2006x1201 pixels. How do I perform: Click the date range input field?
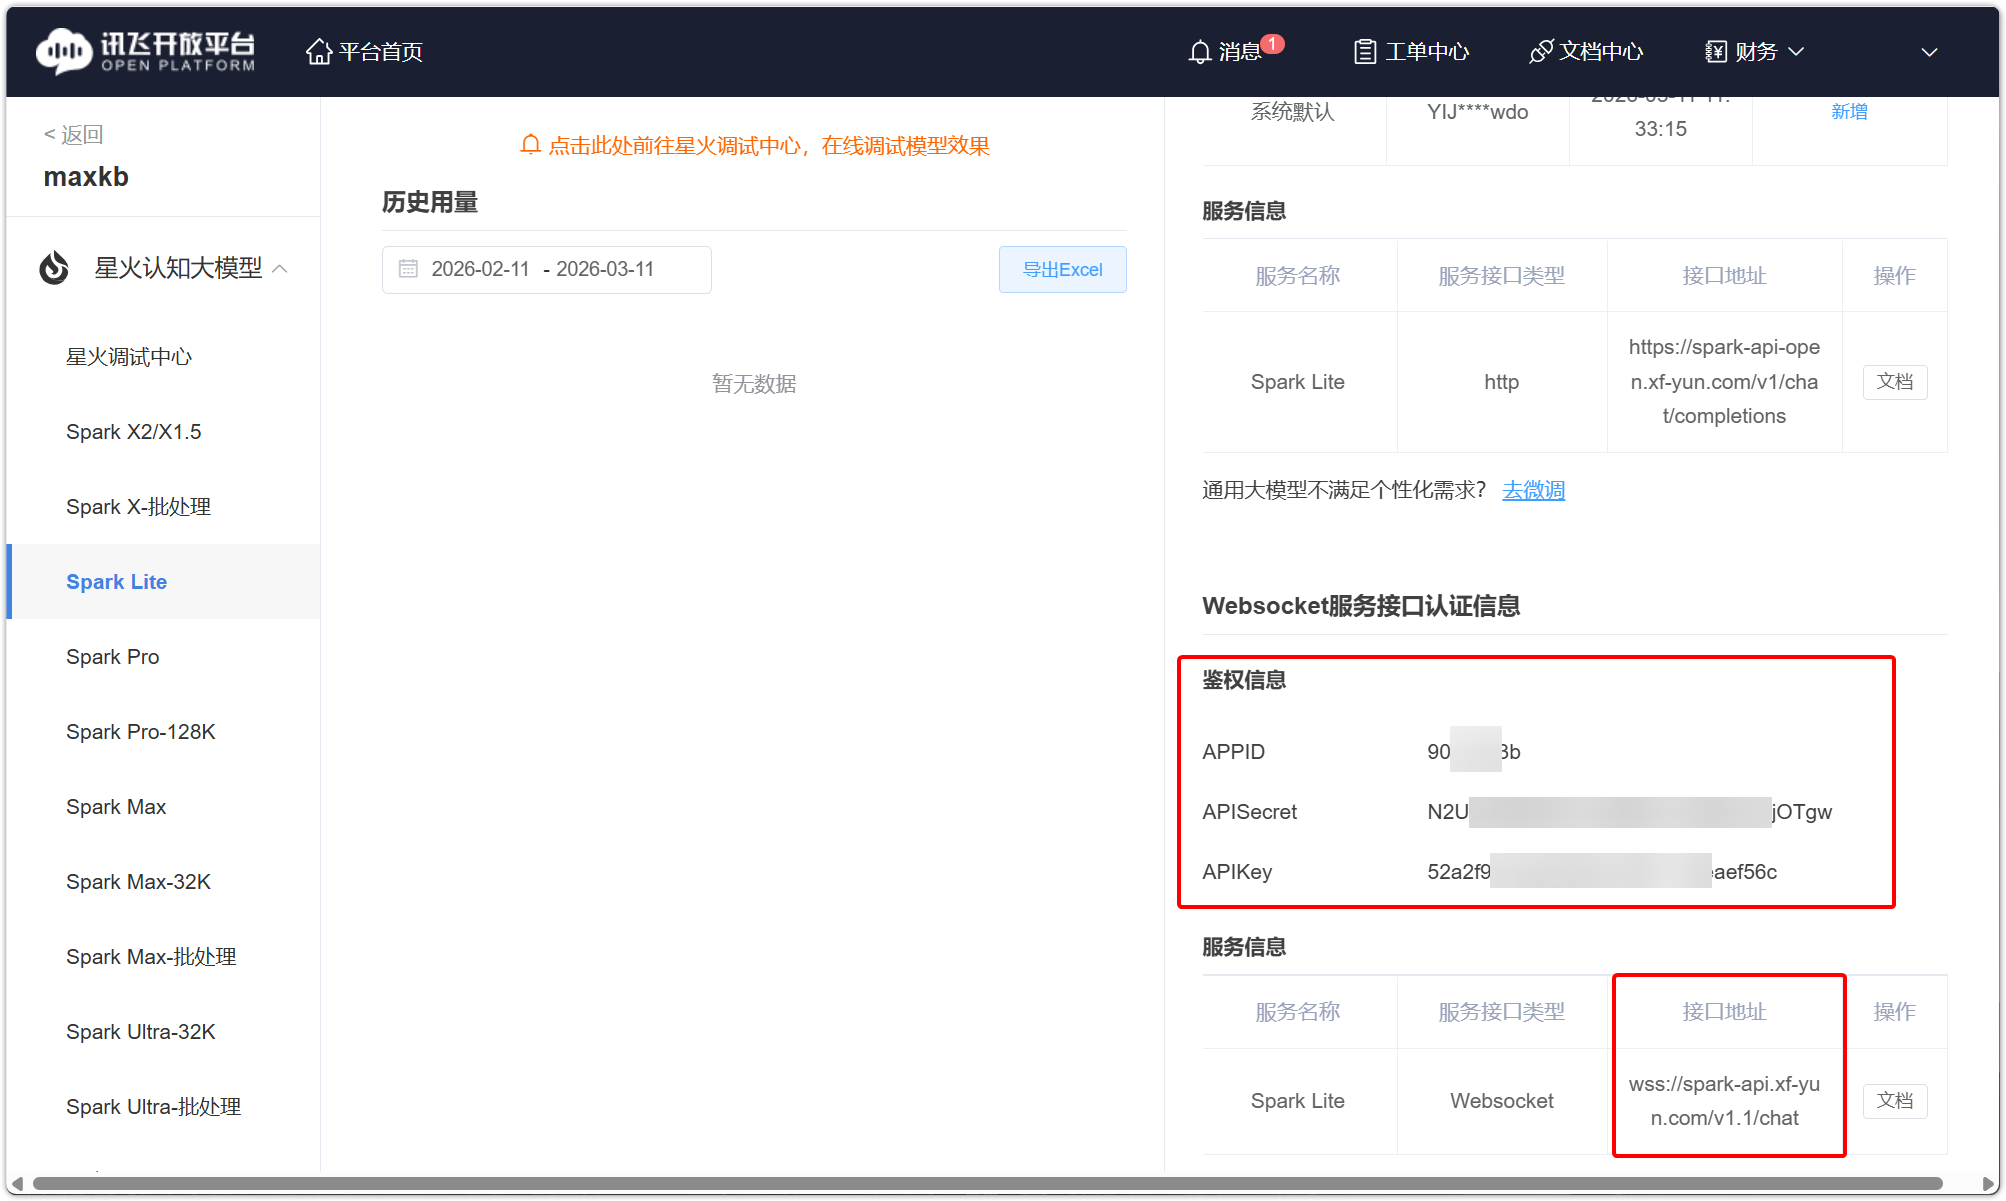(x=545, y=269)
